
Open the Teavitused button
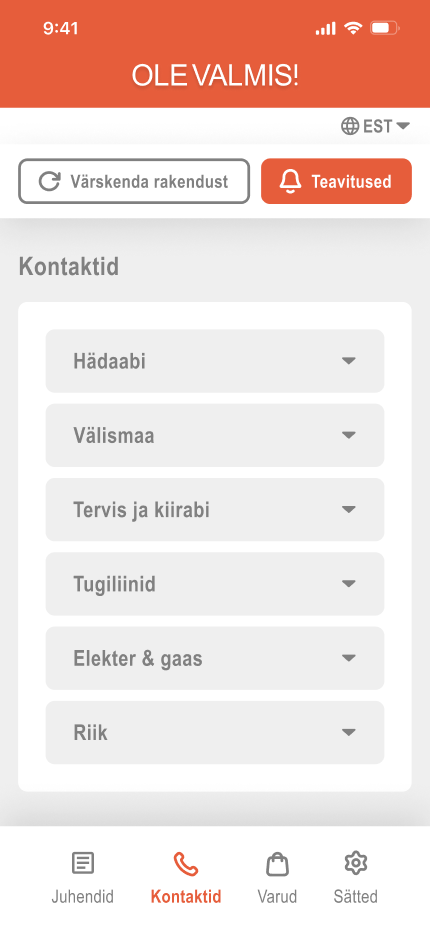point(336,181)
